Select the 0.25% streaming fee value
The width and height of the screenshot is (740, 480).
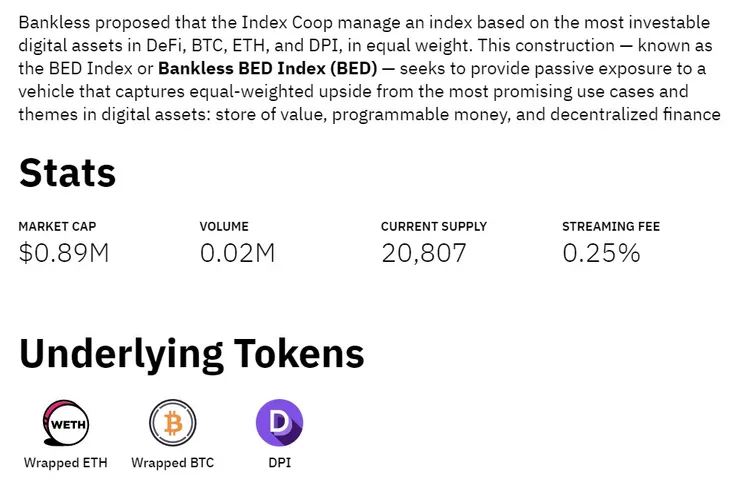tap(601, 253)
